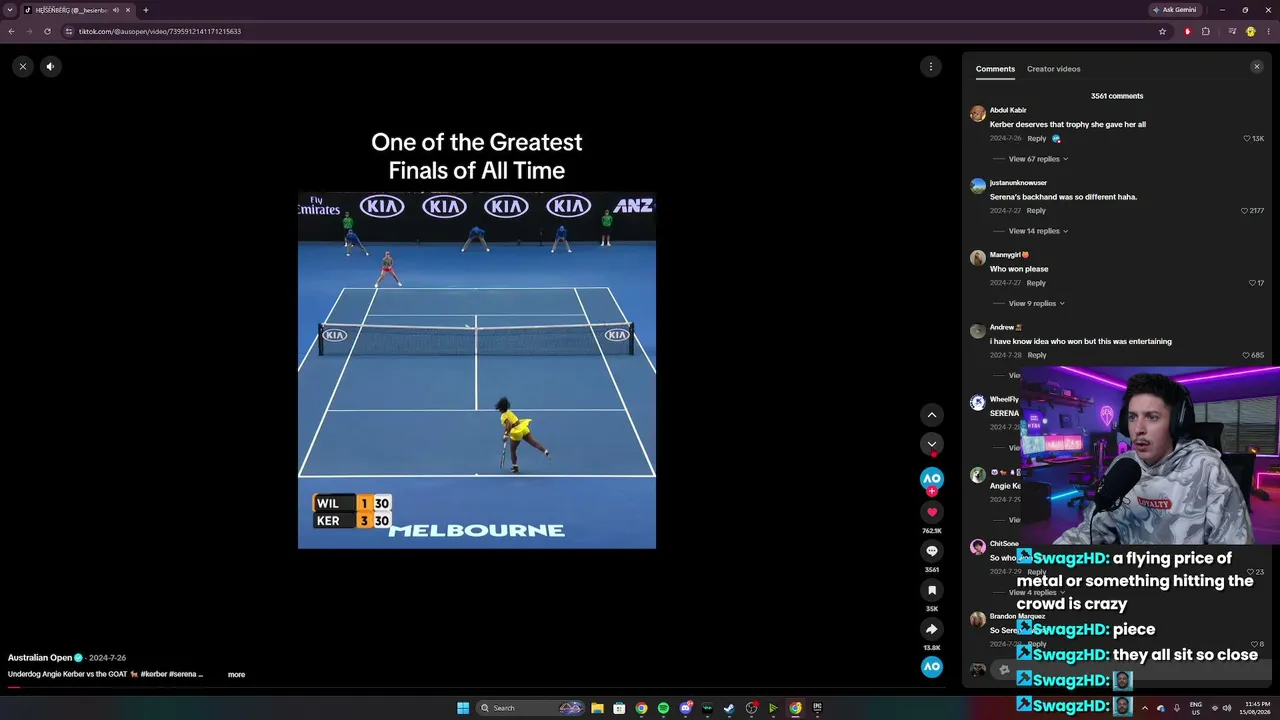Screen dimensions: 1280x720
Task: Open the Chrome three-dot menu
Action: tap(1269, 31)
